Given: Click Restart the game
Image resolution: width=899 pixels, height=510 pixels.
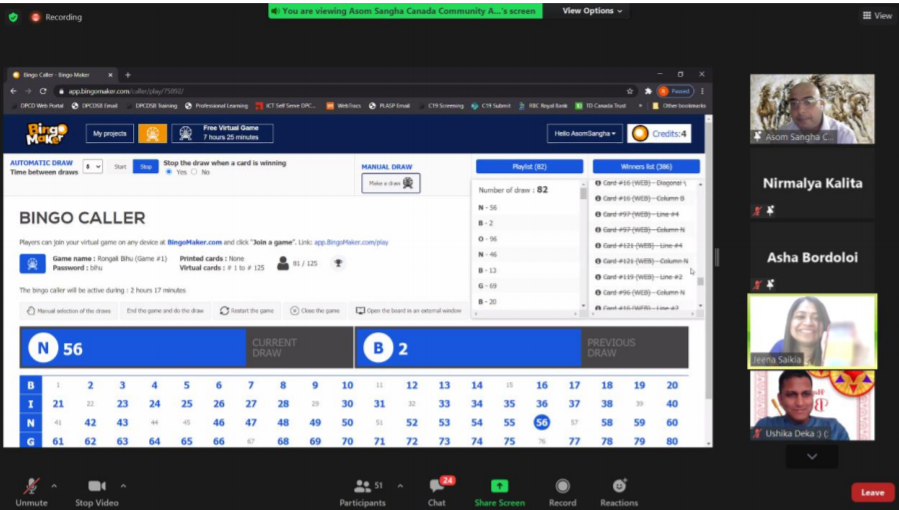Looking at the screenshot, I should click(x=247, y=311).
